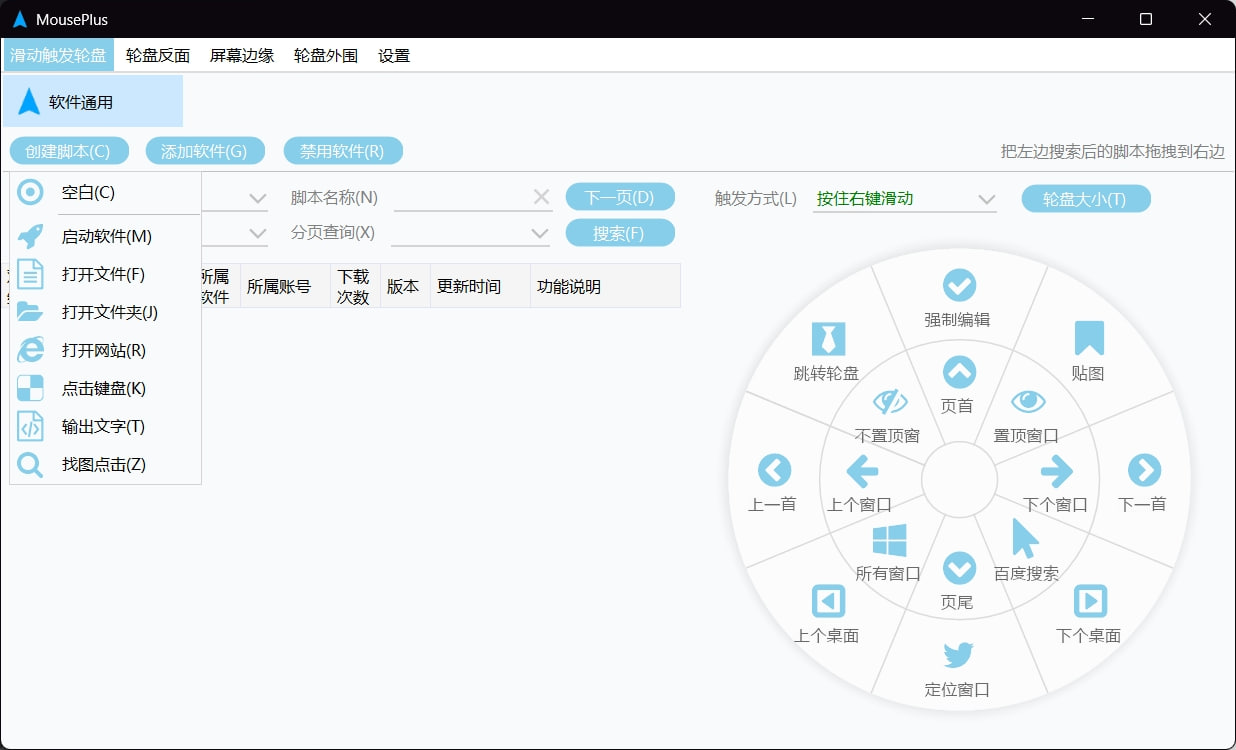
Task: Switch to the 屏幕边缘 tab
Action: pyautogui.click(x=242, y=56)
